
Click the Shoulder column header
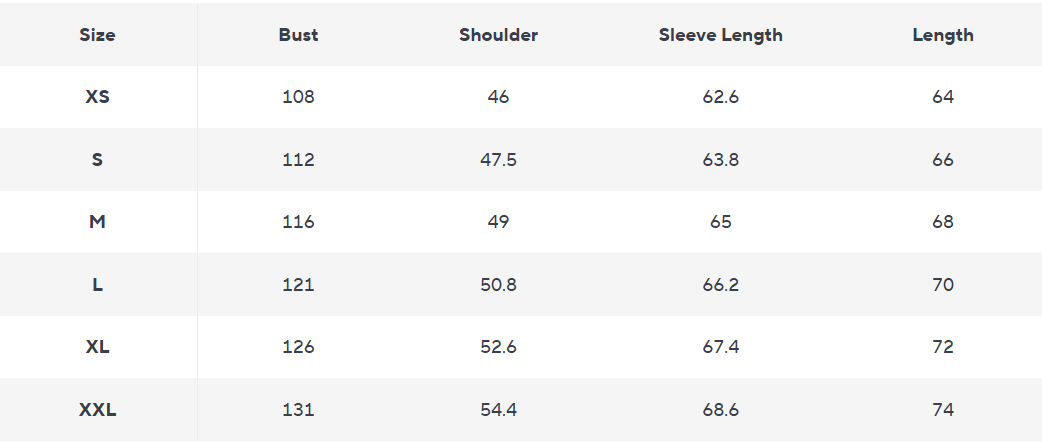tap(498, 35)
